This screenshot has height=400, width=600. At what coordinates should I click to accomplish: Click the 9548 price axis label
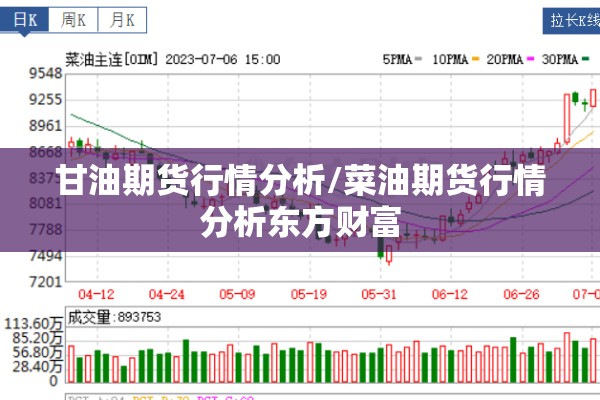(x=46, y=73)
